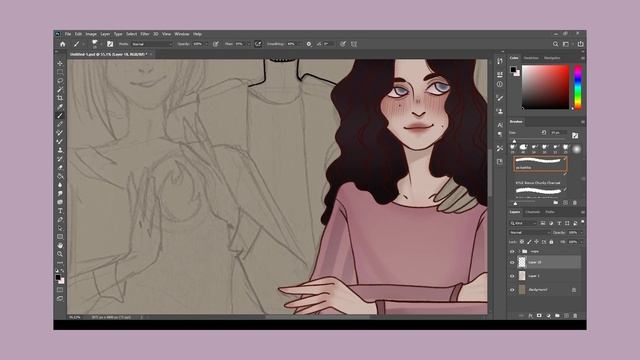This screenshot has height=360, width=640.
Task: Select the Rectangular Marquee tool
Action: (60, 72)
